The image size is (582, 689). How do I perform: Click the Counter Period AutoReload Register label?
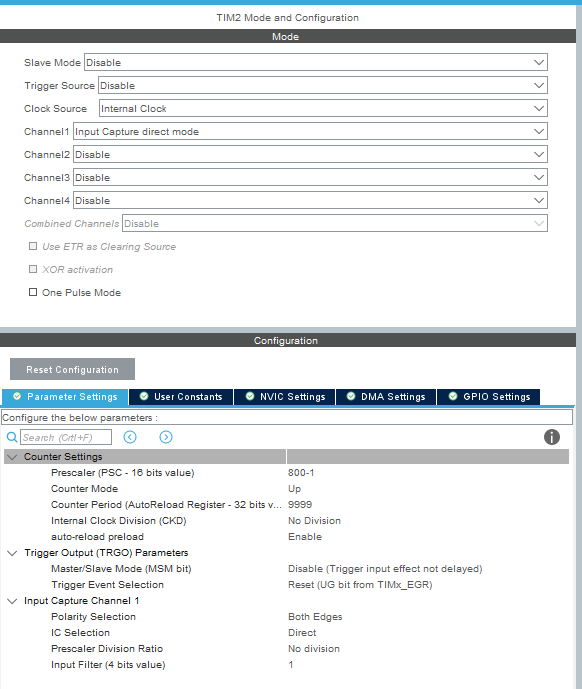point(166,505)
